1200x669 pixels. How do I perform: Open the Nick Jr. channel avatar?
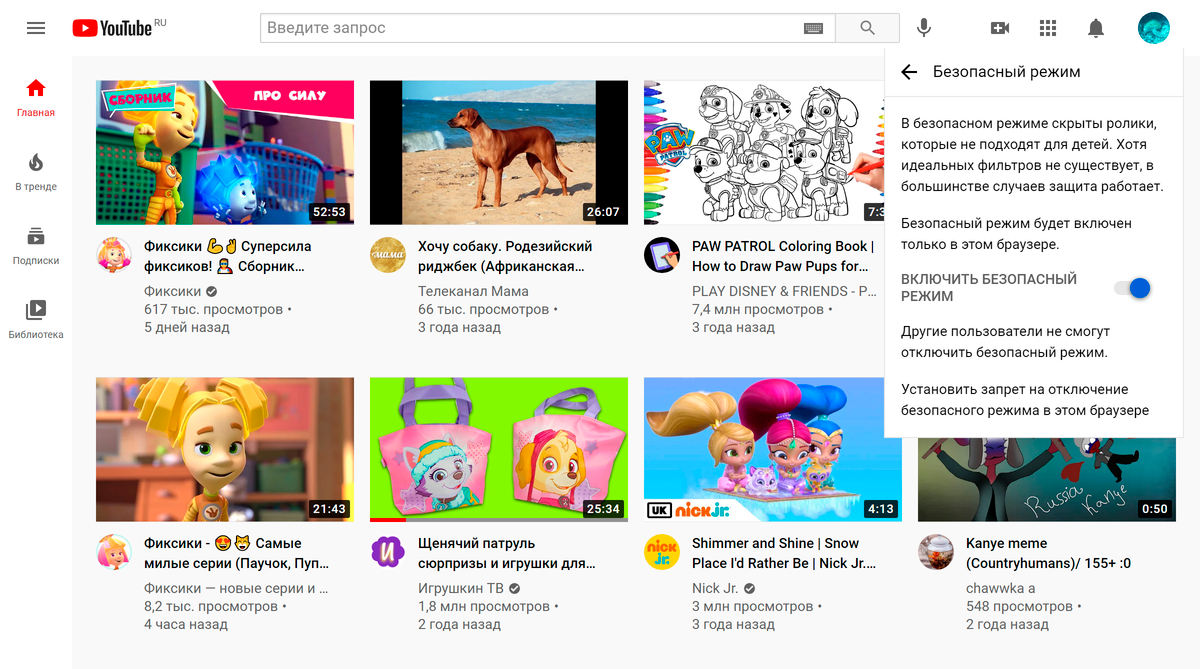(662, 552)
